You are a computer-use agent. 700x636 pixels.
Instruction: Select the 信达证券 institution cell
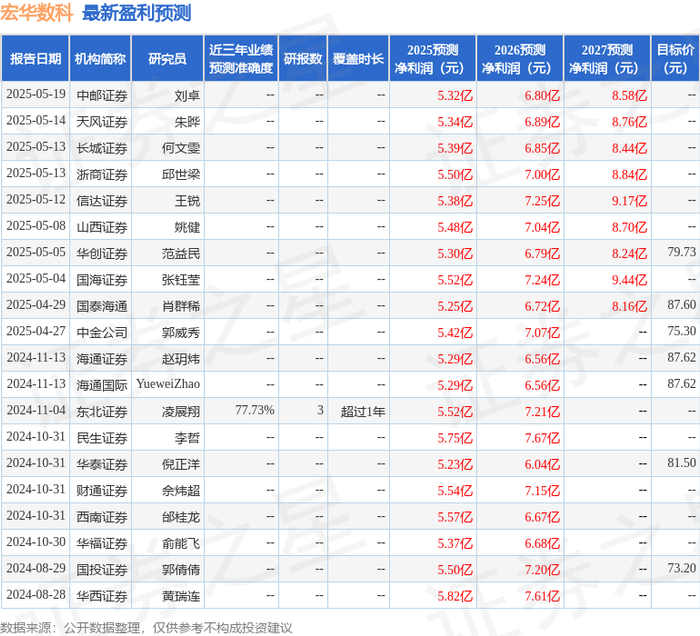pos(102,200)
